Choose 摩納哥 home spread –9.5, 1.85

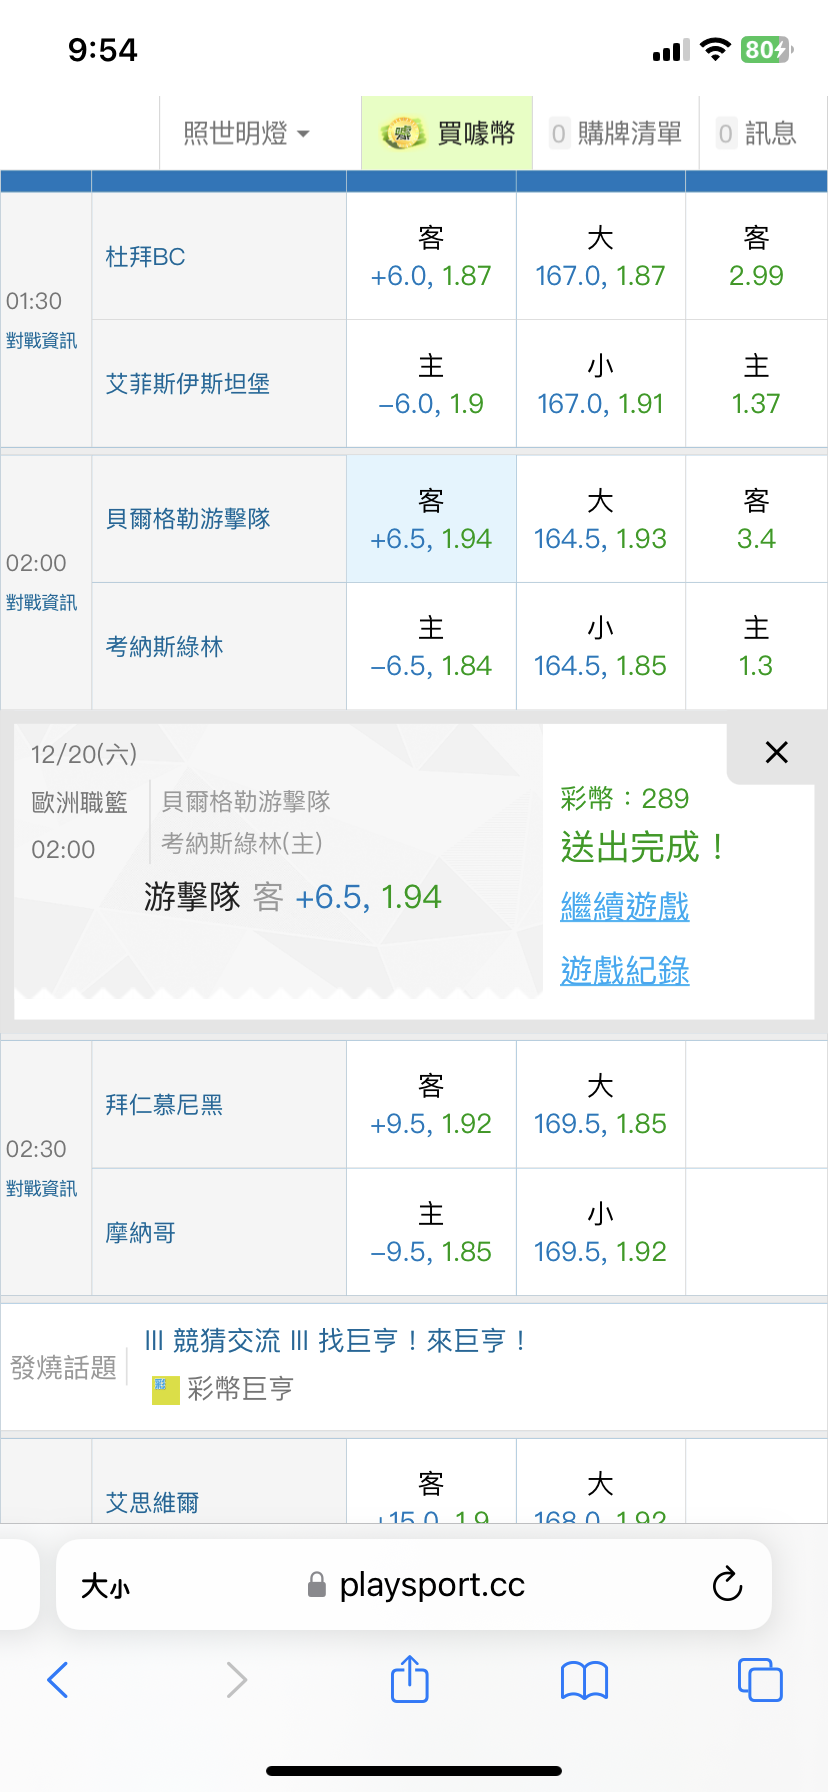click(431, 1233)
